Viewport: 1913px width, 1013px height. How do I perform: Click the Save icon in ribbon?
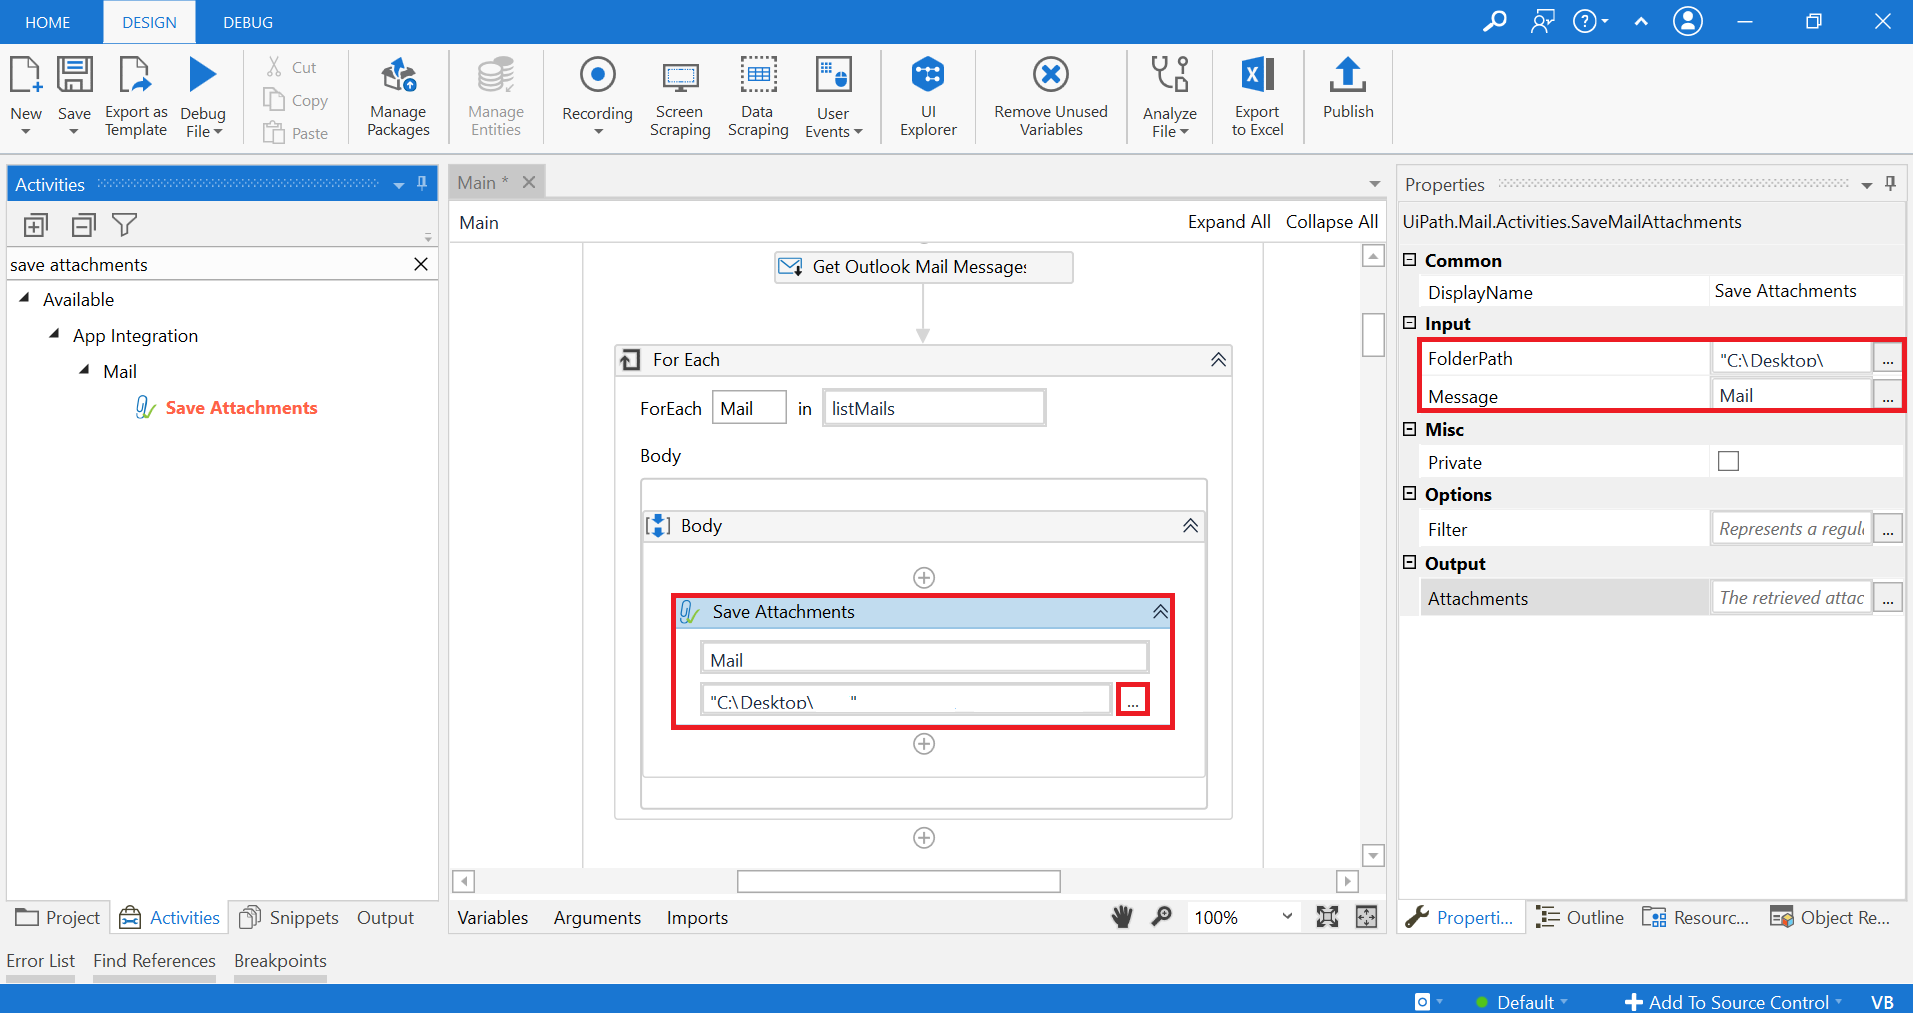[x=74, y=75]
